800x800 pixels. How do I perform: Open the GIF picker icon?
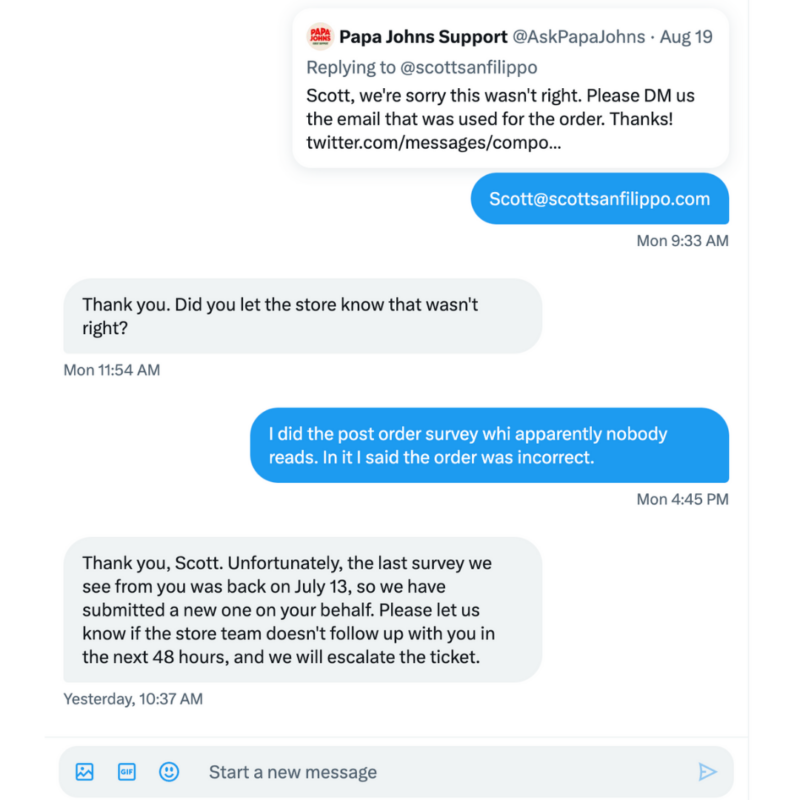tap(127, 771)
